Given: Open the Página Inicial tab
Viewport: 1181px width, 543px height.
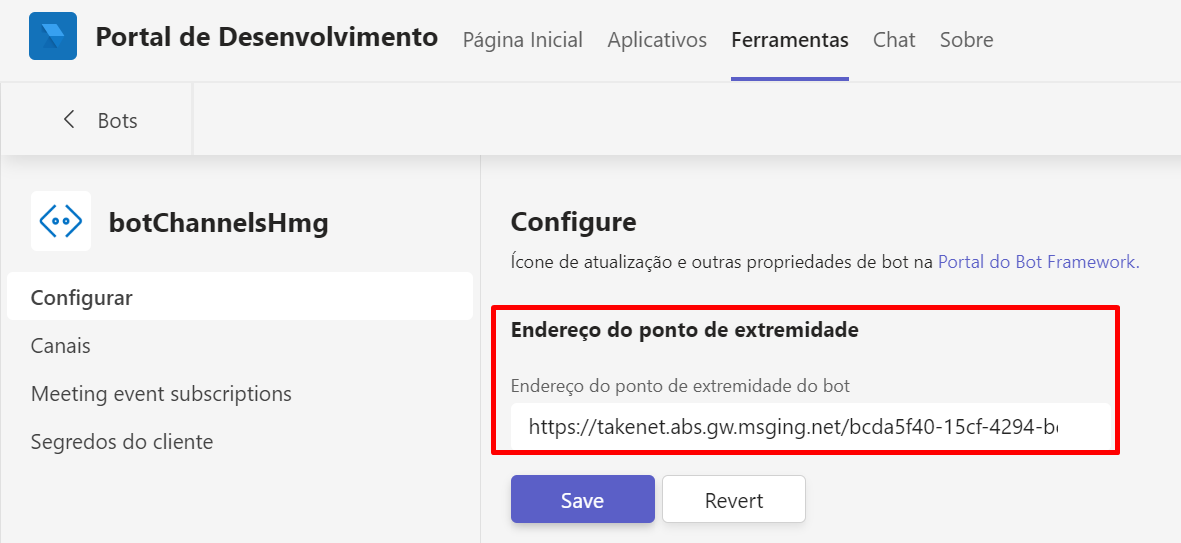Looking at the screenshot, I should (522, 40).
